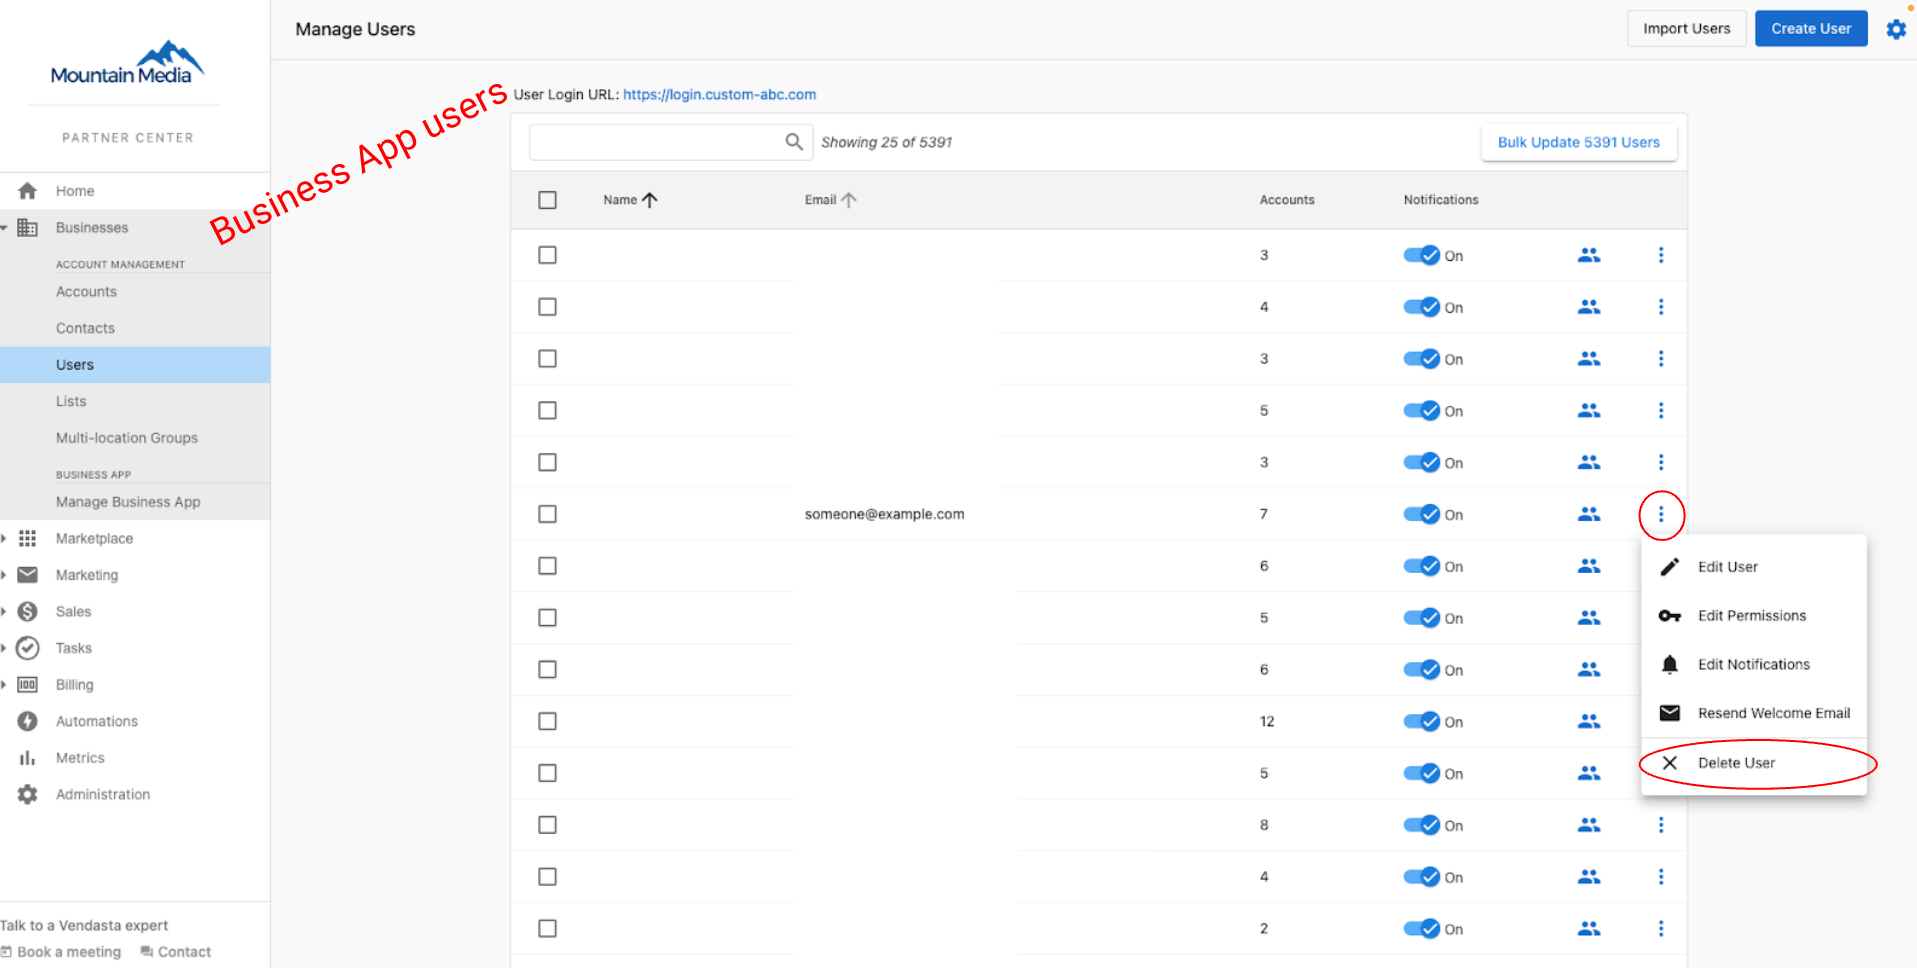
Task: Click the Accounts column header
Action: tap(1287, 200)
